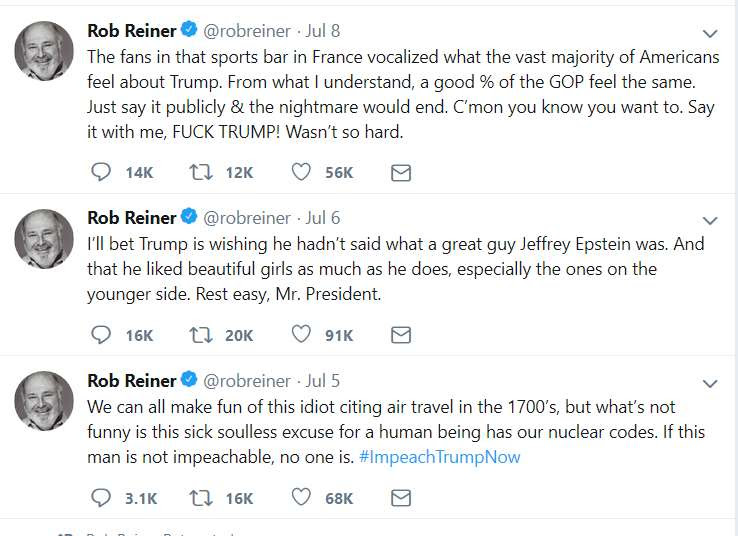This screenshot has height=536, width=738.
Task: Send the July 8 tweet by direct message
Action: [400, 172]
